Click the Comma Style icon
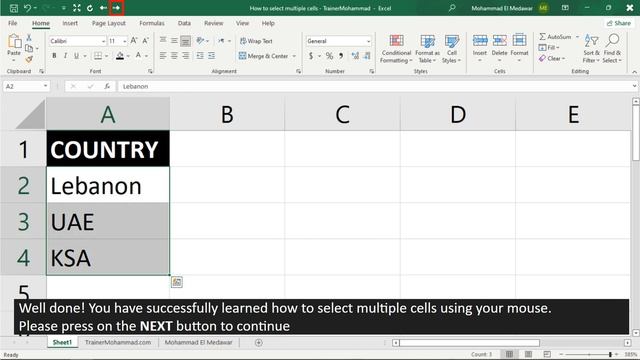This screenshot has height=360, width=640. pyautogui.click(x=341, y=56)
